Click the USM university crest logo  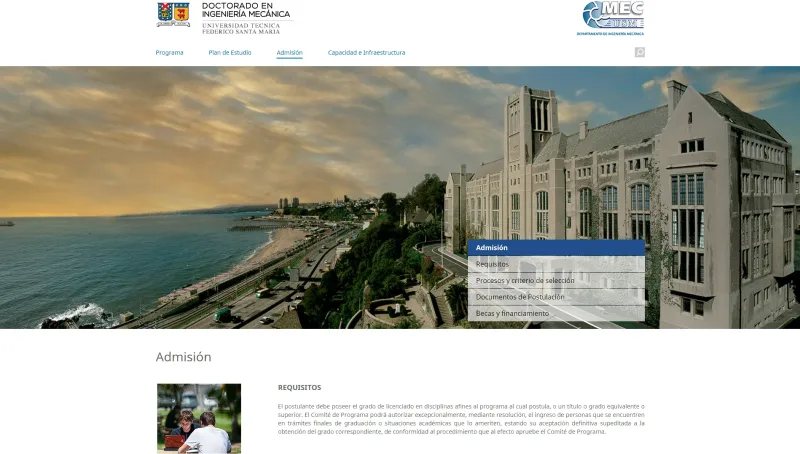coord(173,14)
